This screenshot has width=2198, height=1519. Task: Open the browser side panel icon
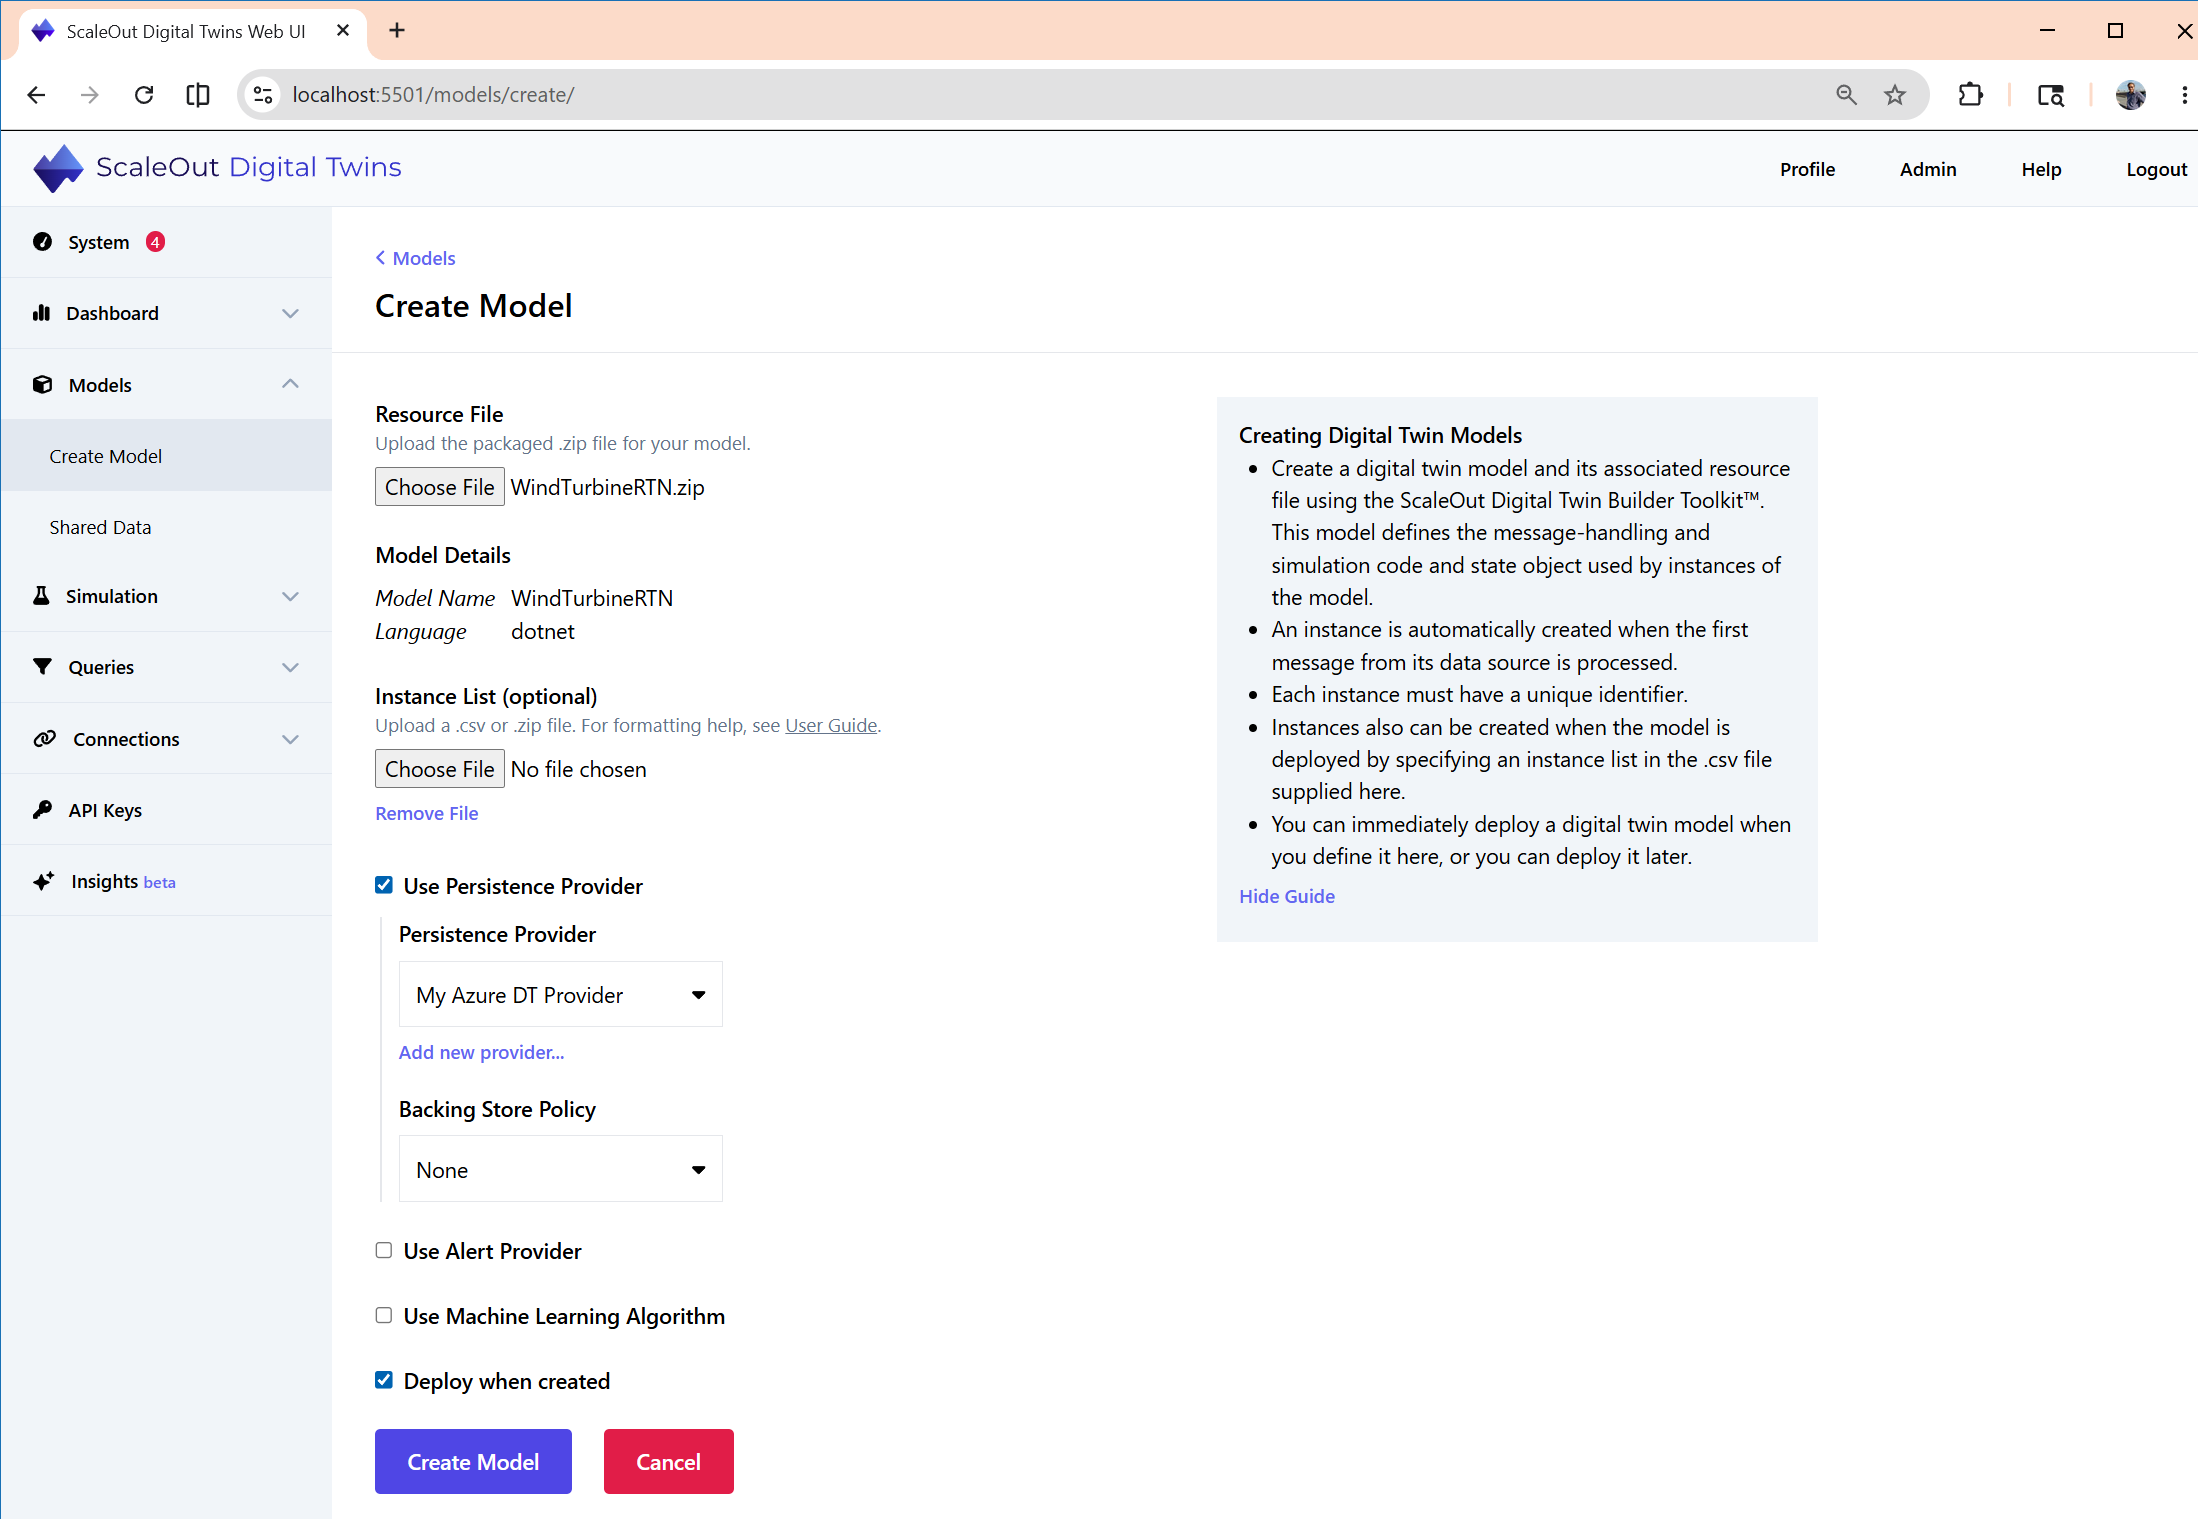coord(198,95)
